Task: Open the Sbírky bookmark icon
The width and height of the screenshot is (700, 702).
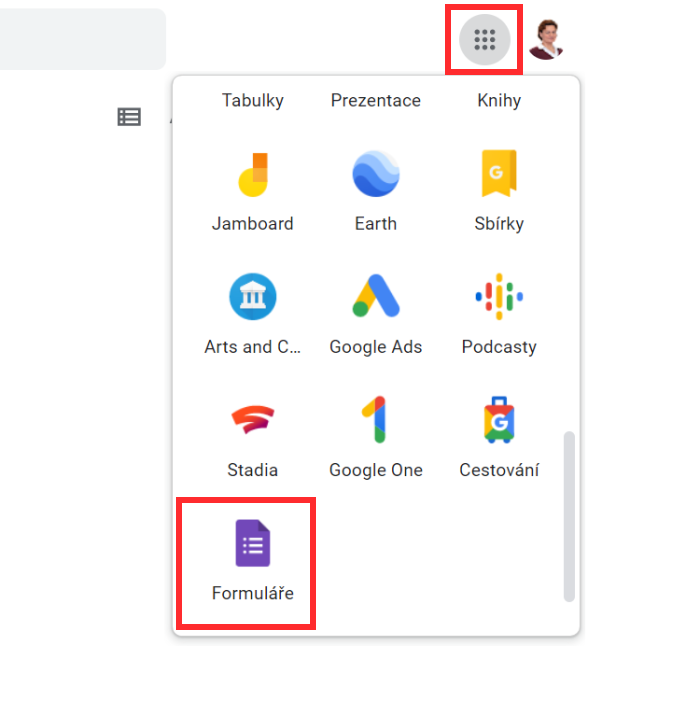Action: [499, 173]
